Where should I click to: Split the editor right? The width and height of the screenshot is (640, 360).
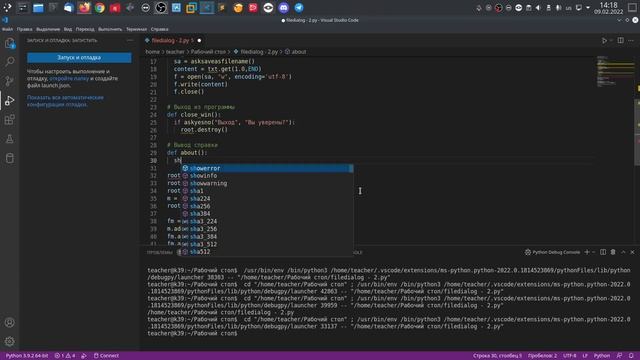pyautogui.click(x=620, y=40)
